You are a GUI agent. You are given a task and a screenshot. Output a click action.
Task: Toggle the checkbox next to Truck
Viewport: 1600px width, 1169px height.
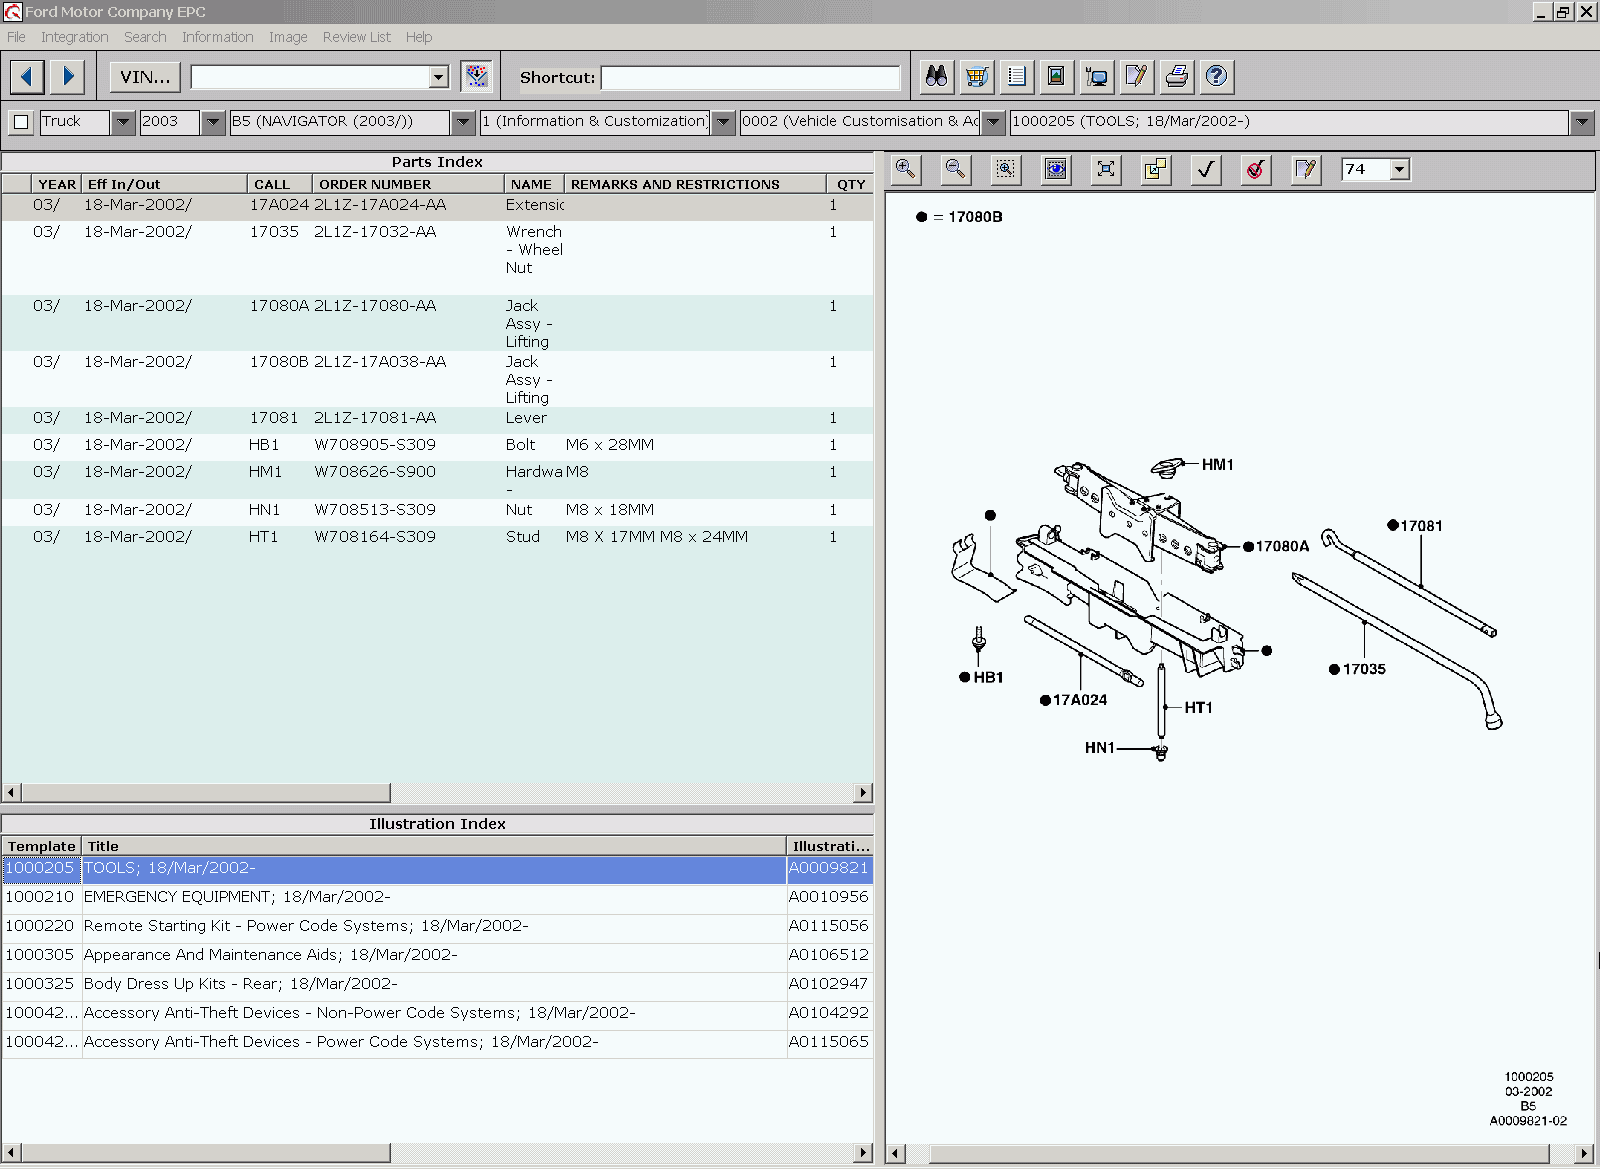(21, 122)
